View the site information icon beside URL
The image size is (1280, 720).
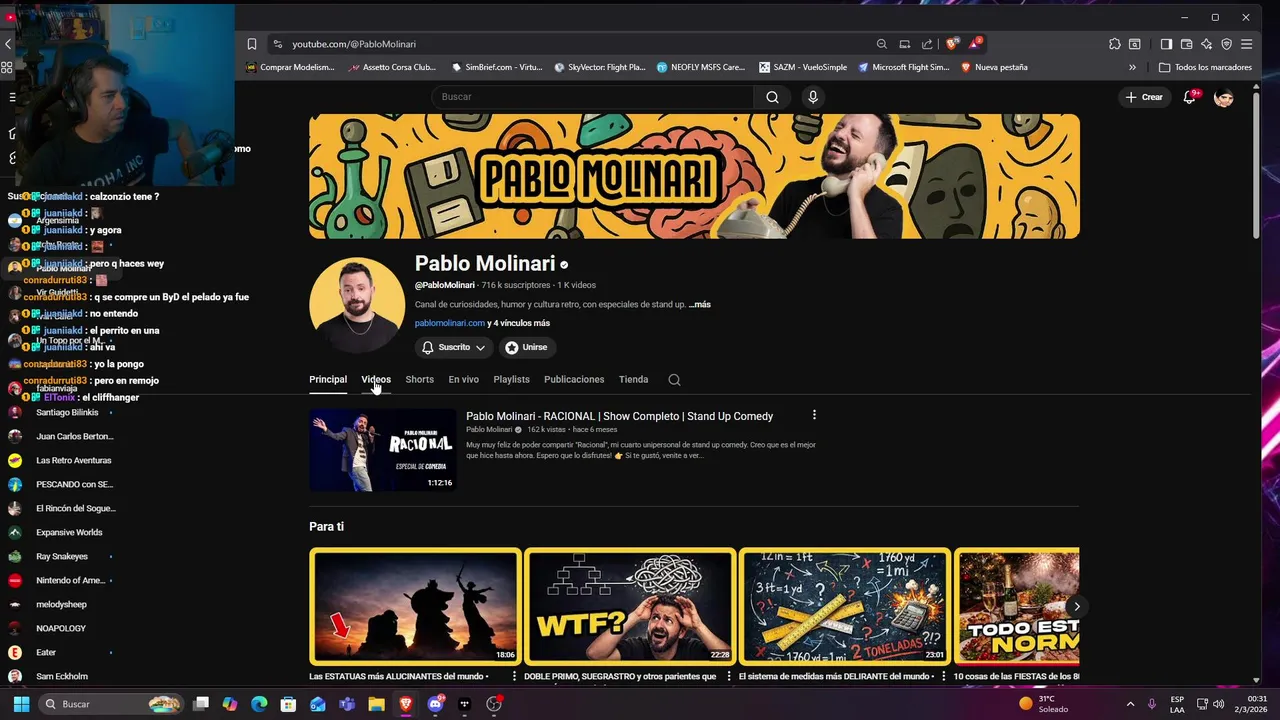click(276, 44)
